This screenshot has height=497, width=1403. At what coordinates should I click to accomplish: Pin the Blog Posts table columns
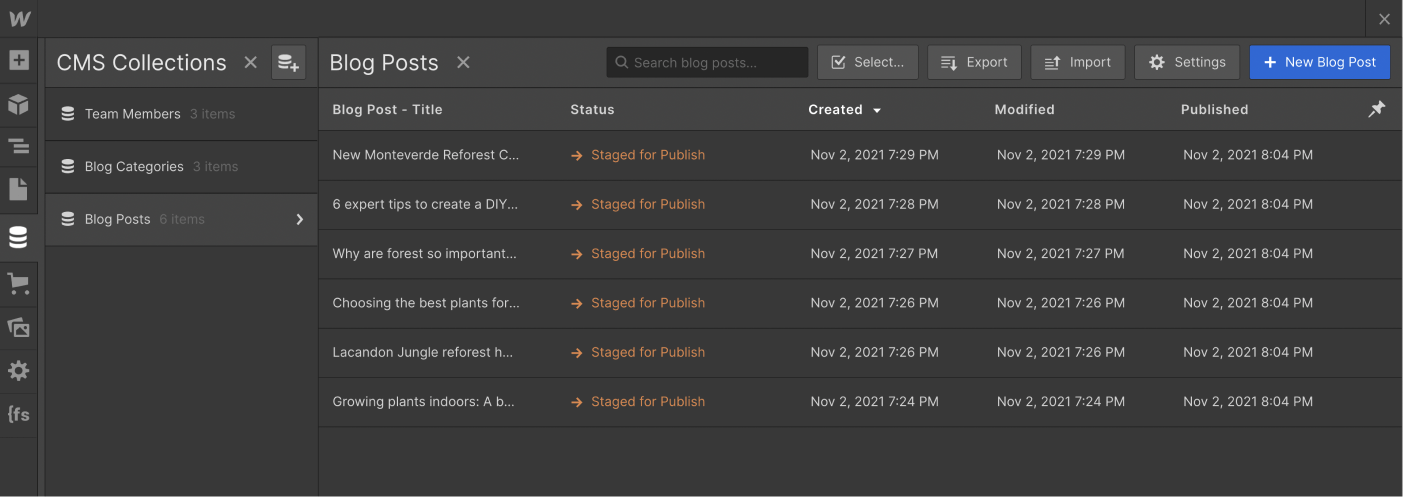pos(1377,109)
